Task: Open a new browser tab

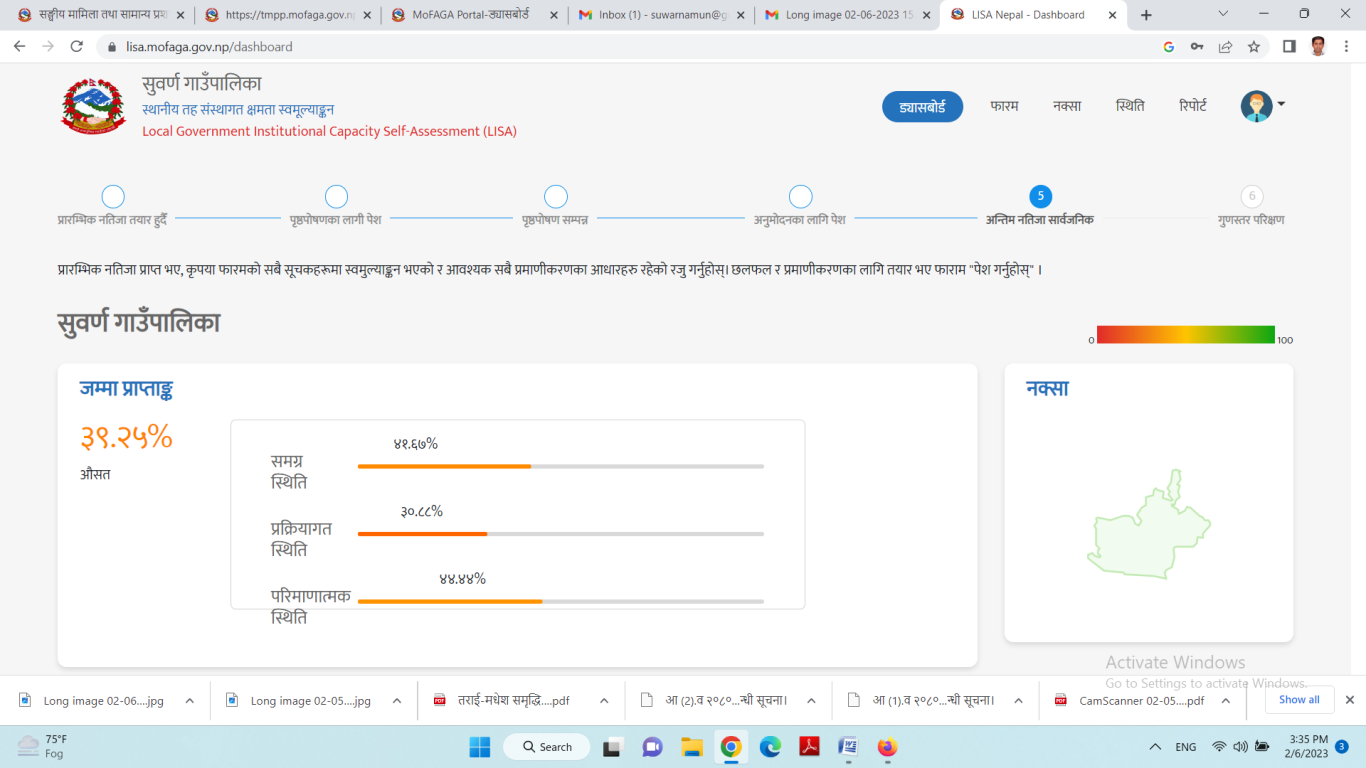Action: coord(1146,15)
